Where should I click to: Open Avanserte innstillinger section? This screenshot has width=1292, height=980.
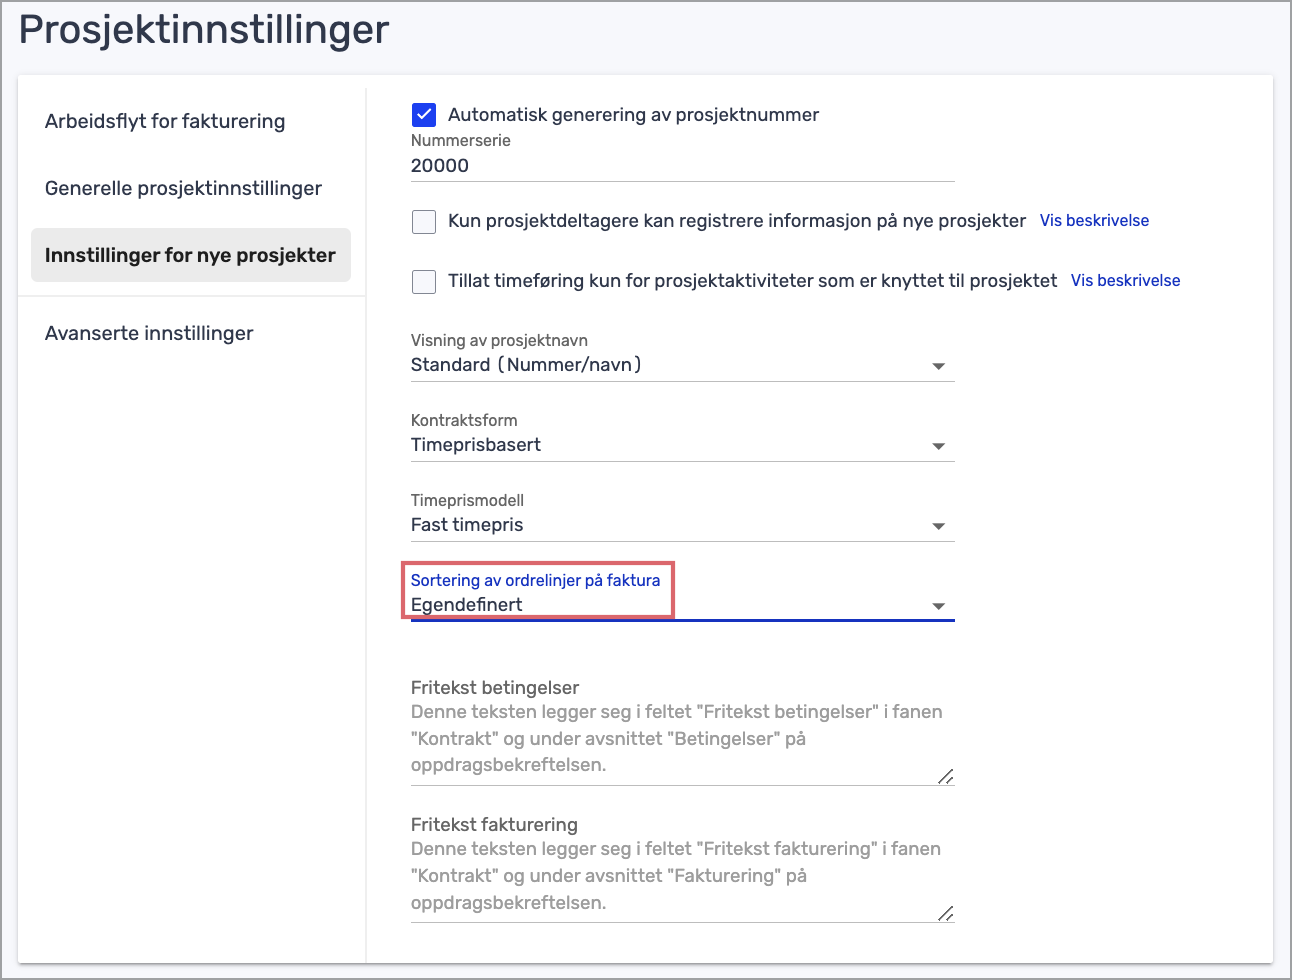pos(149,333)
